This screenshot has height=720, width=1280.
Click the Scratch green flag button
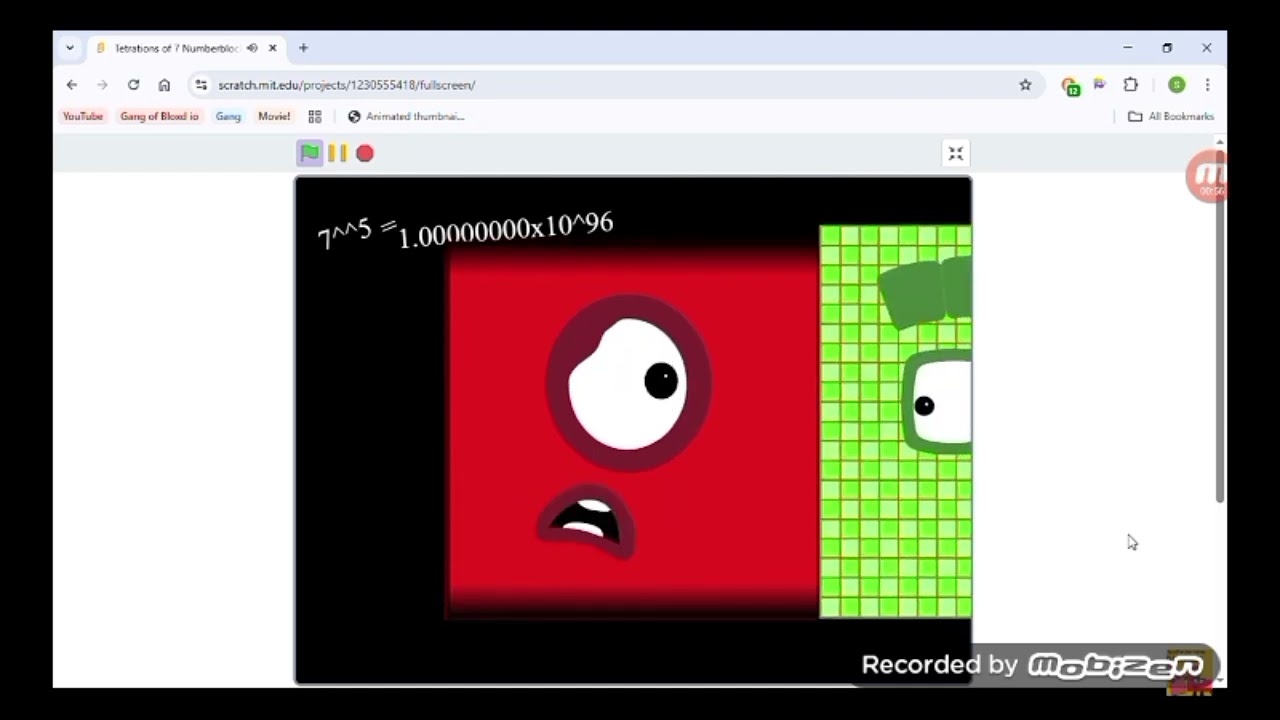coord(310,153)
